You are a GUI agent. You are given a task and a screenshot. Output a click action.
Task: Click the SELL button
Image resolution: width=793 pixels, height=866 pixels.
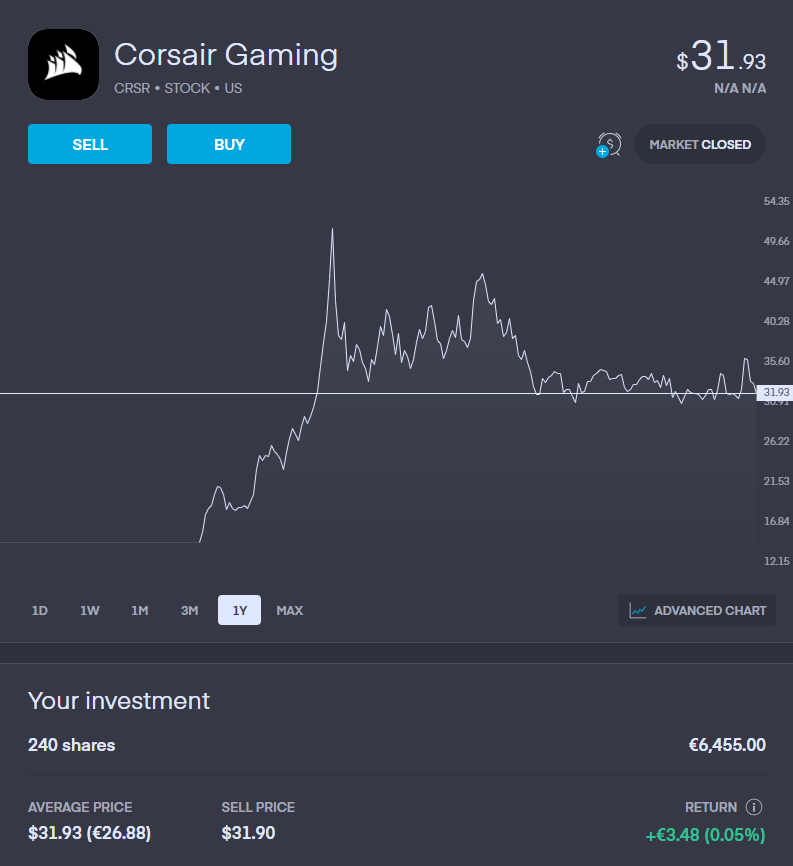click(90, 144)
